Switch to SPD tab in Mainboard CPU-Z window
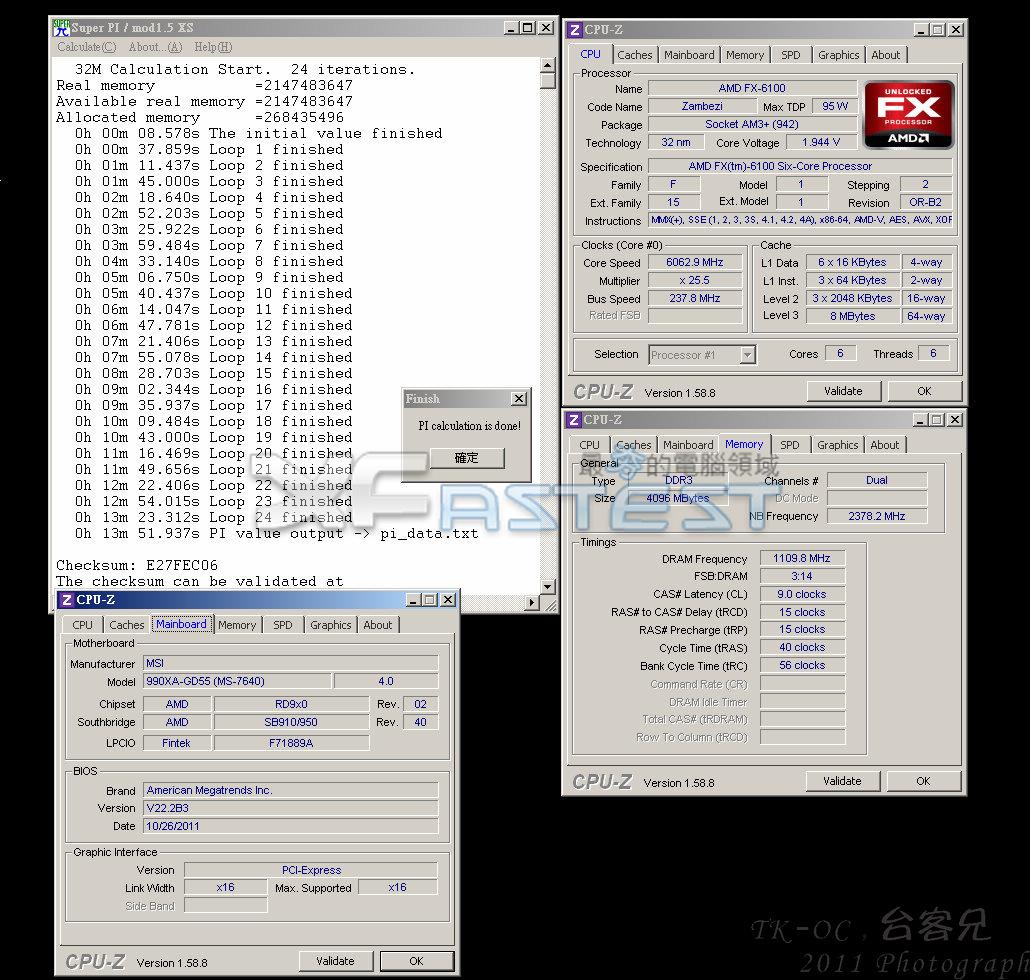This screenshot has width=1030, height=980. tap(282, 625)
